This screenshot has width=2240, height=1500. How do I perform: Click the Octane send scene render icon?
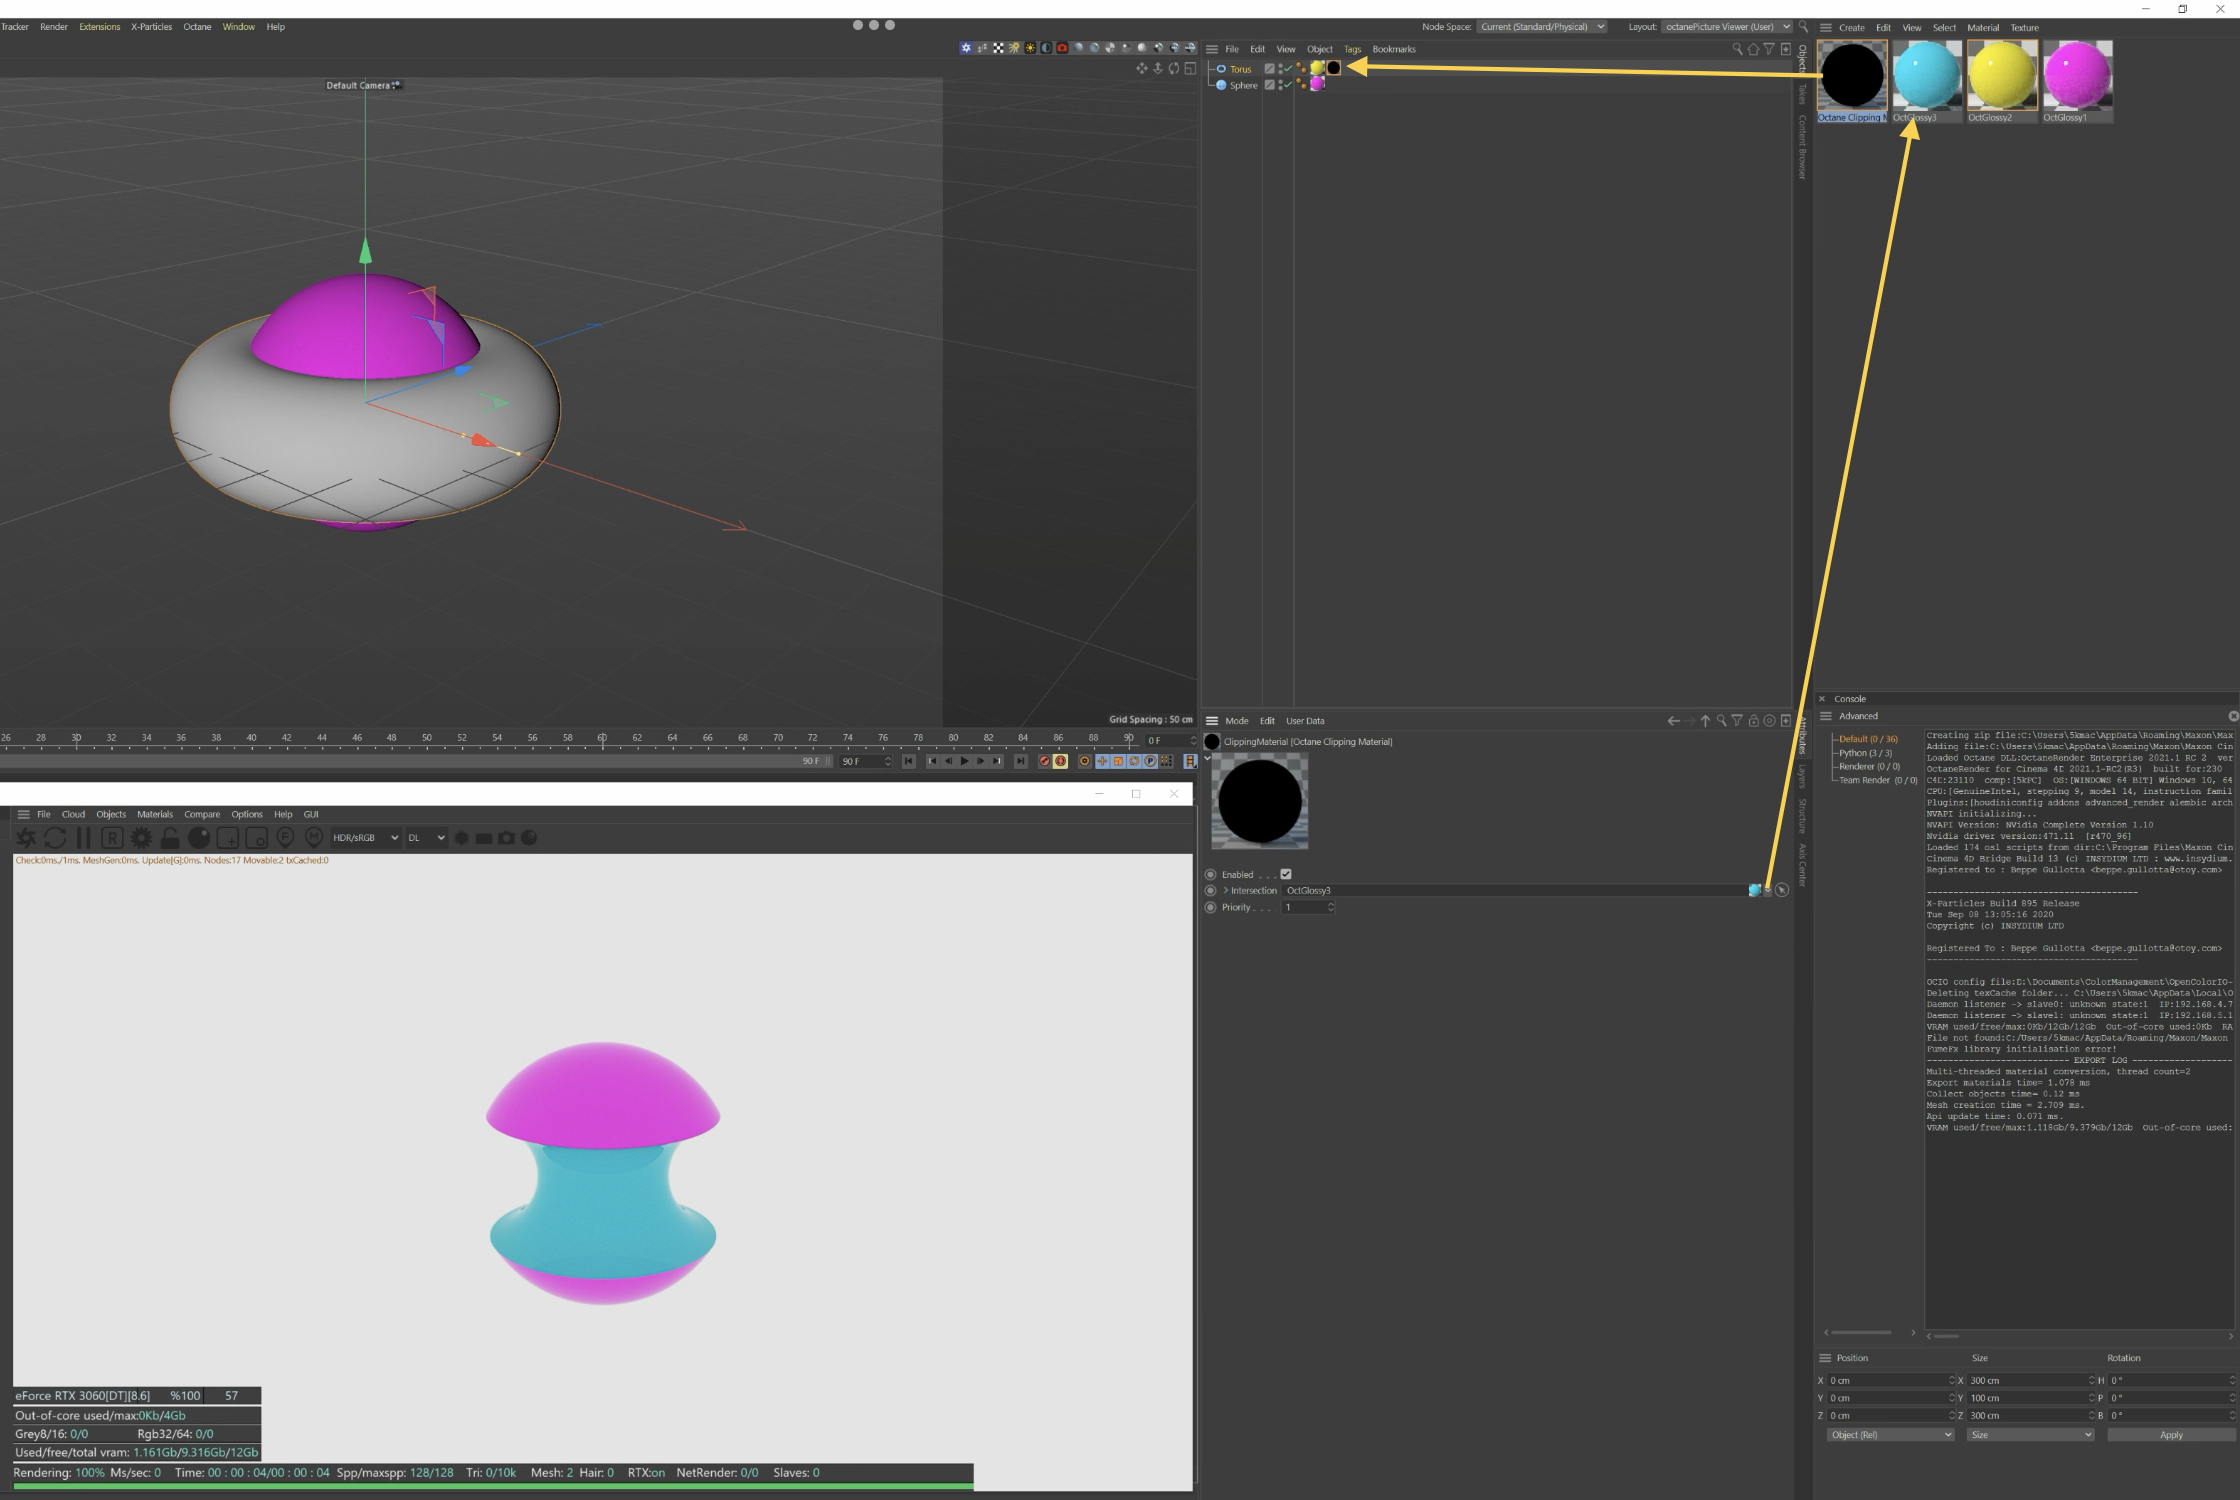click(26, 838)
